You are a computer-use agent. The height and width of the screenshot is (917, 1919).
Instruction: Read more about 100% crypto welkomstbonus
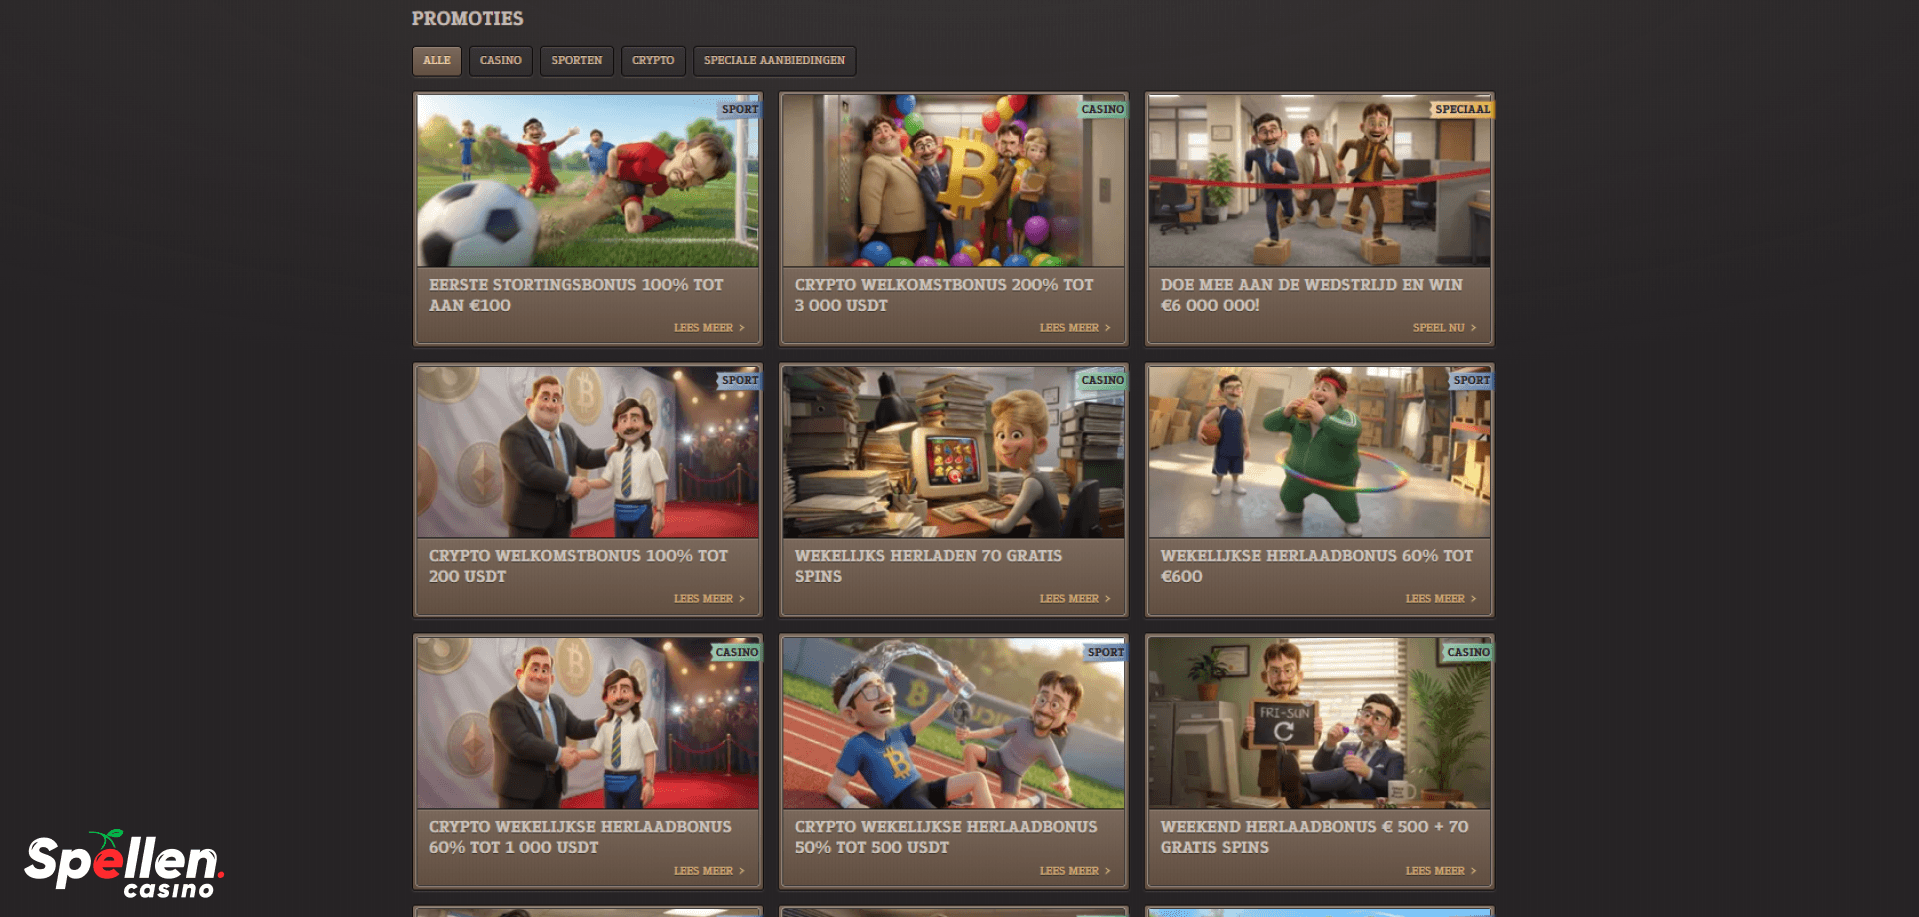(708, 599)
